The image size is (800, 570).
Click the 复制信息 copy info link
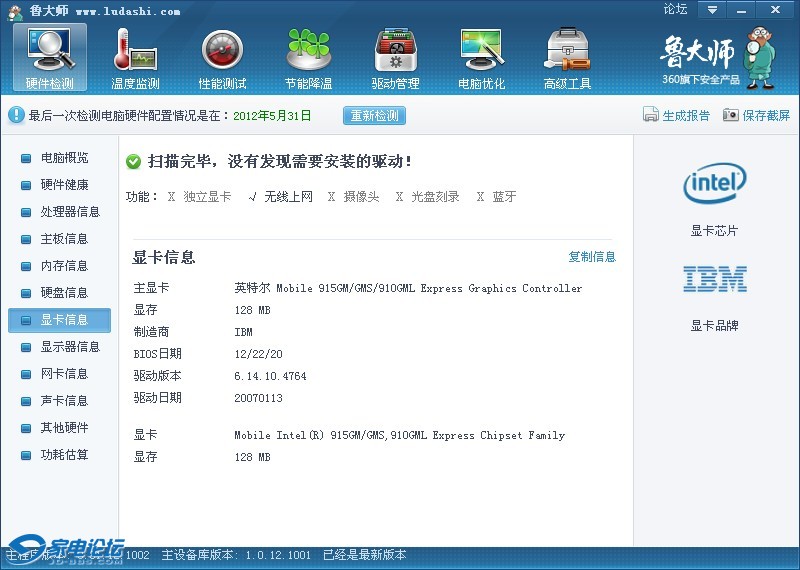coord(592,257)
